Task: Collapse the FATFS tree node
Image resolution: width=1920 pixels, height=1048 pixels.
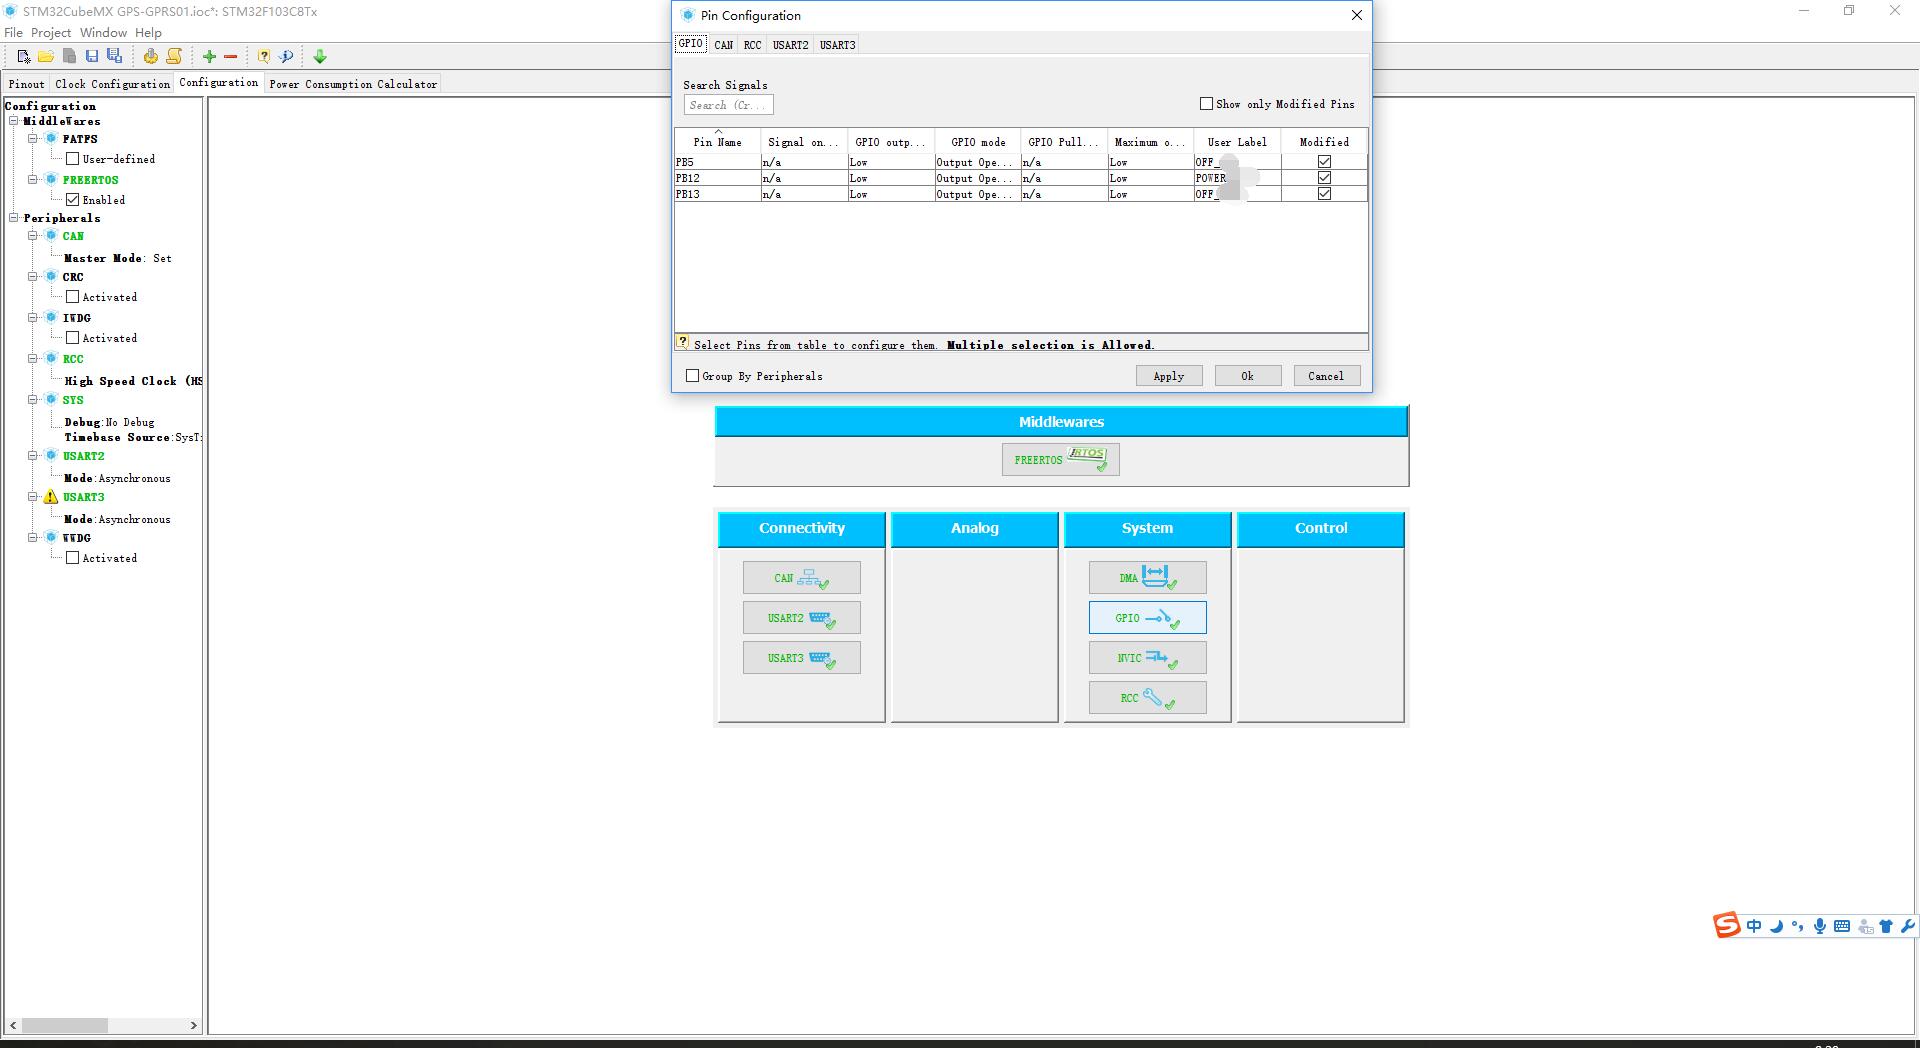Action: 32,138
